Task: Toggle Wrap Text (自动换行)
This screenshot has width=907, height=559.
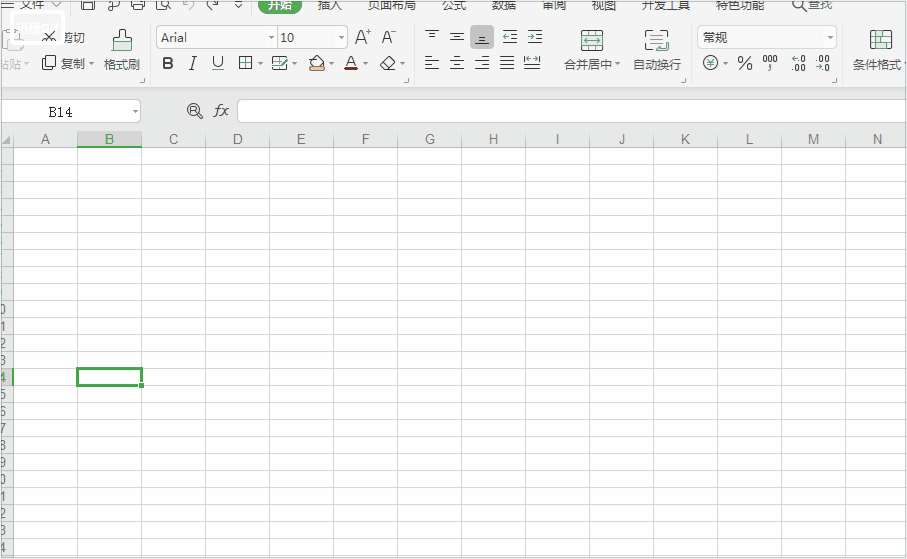Action: (657, 50)
